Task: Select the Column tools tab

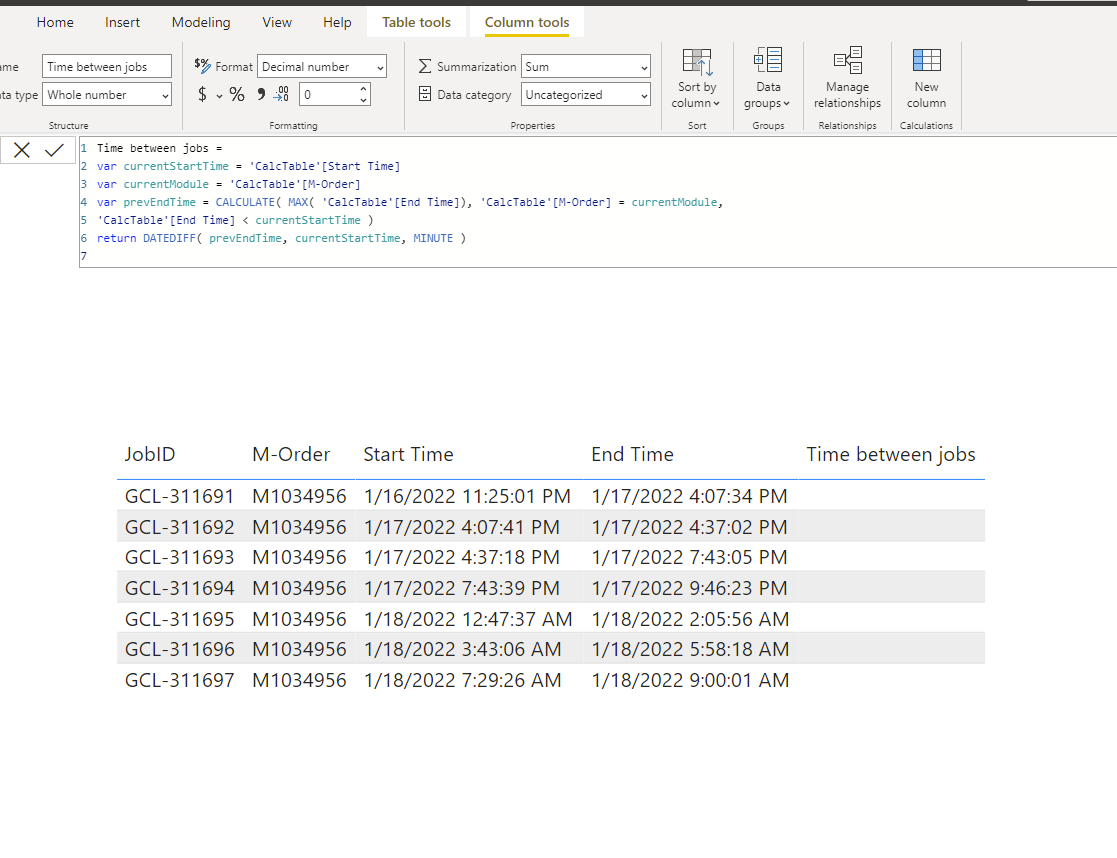Action: (527, 22)
